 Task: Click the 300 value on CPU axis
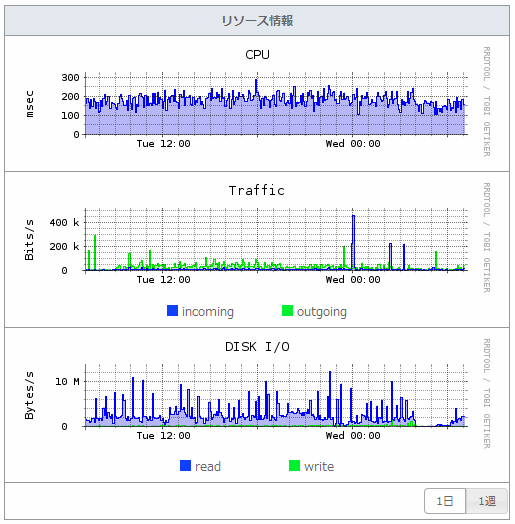point(70,78)
